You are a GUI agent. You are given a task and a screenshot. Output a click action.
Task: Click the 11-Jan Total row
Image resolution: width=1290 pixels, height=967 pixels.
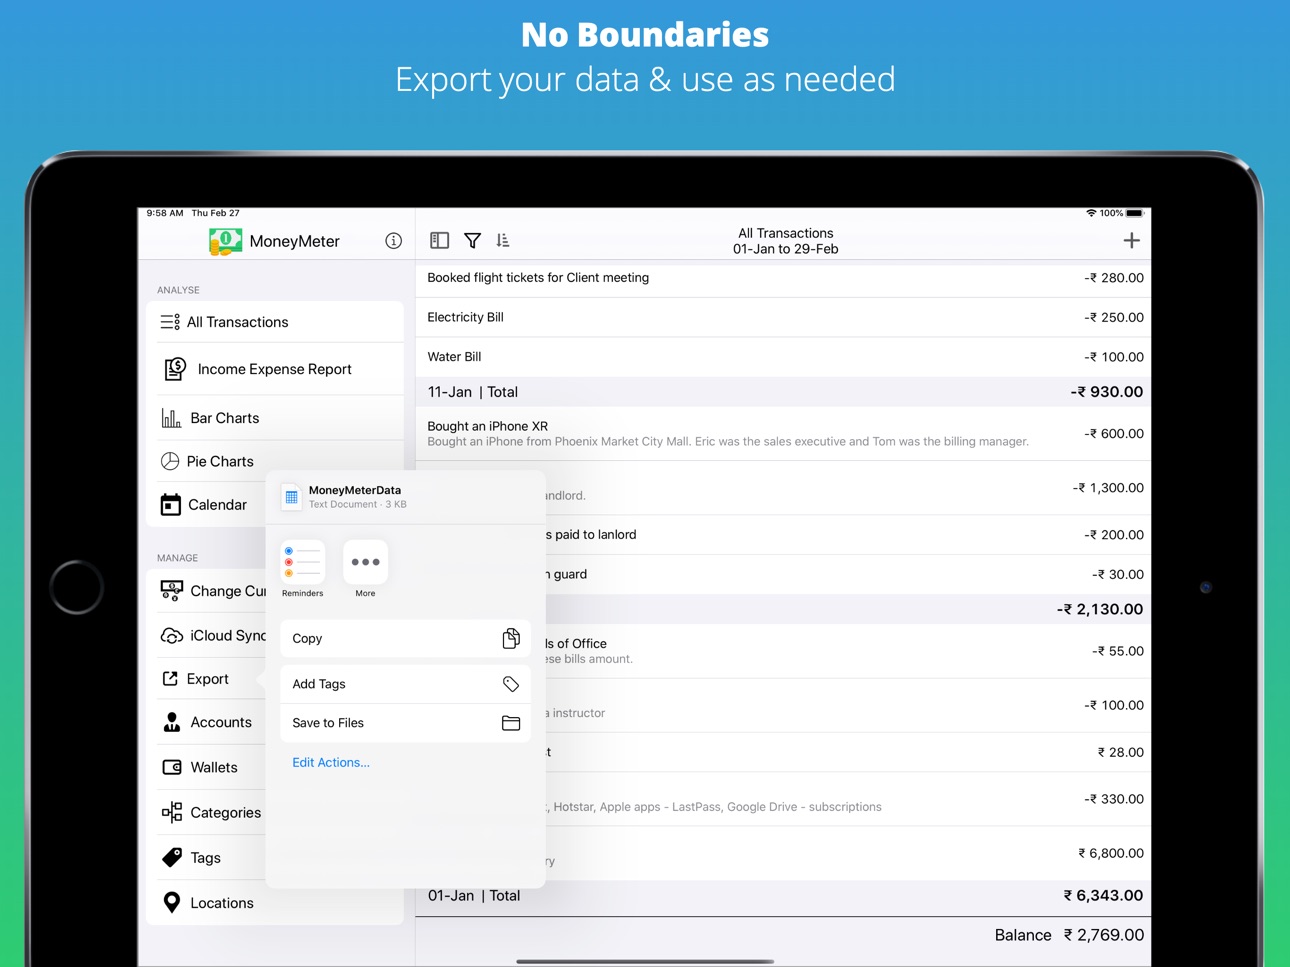coord(783,392)
